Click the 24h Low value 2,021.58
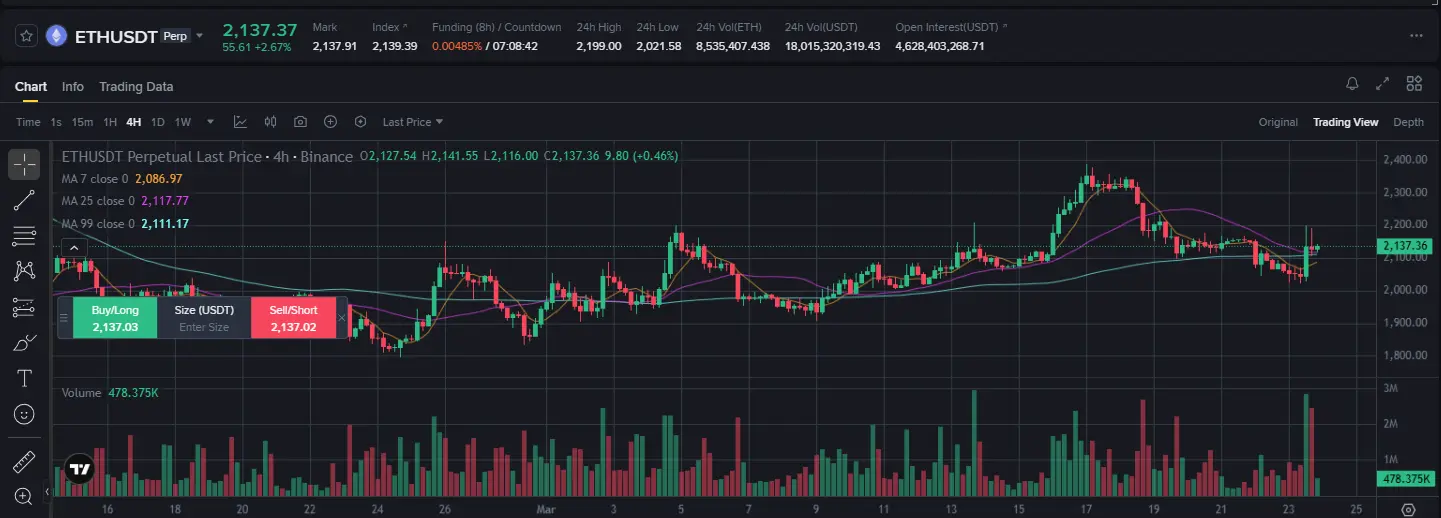The image size is (1441, 518). (659, 46)
